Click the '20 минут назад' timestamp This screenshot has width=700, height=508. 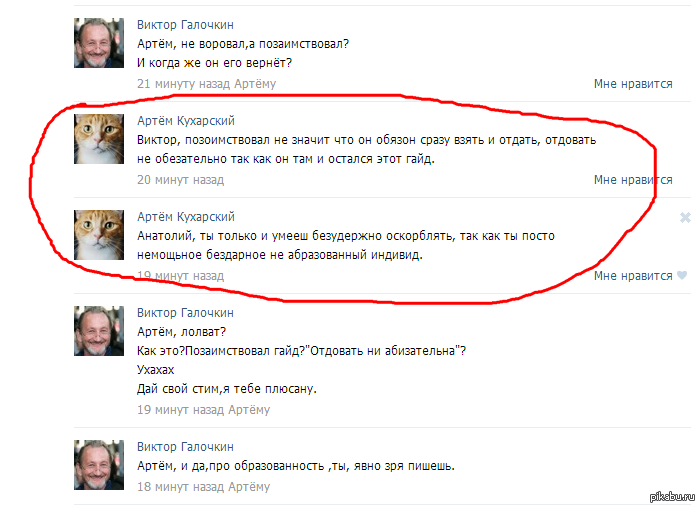180,180
